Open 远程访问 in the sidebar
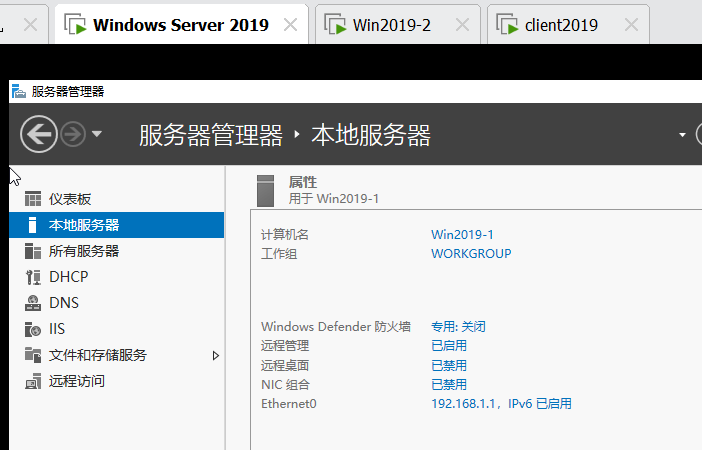Image resolution: width=702 pixels, height=450 pixels. pyautogui.click(x=116, y=381)
